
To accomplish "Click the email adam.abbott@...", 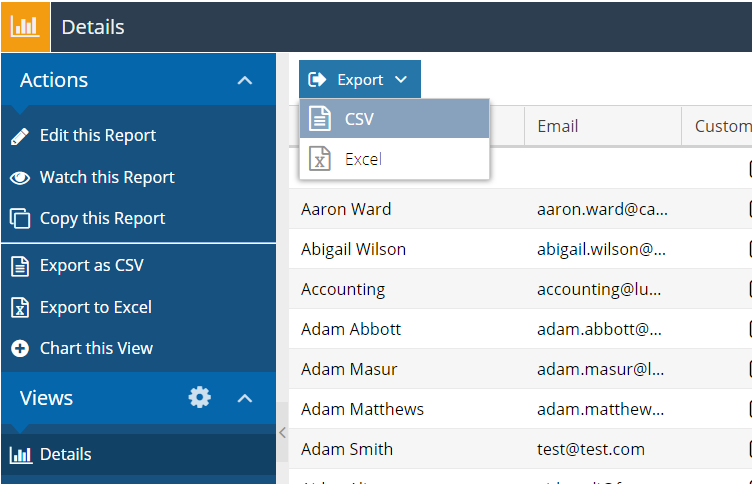I will (599, 329).
